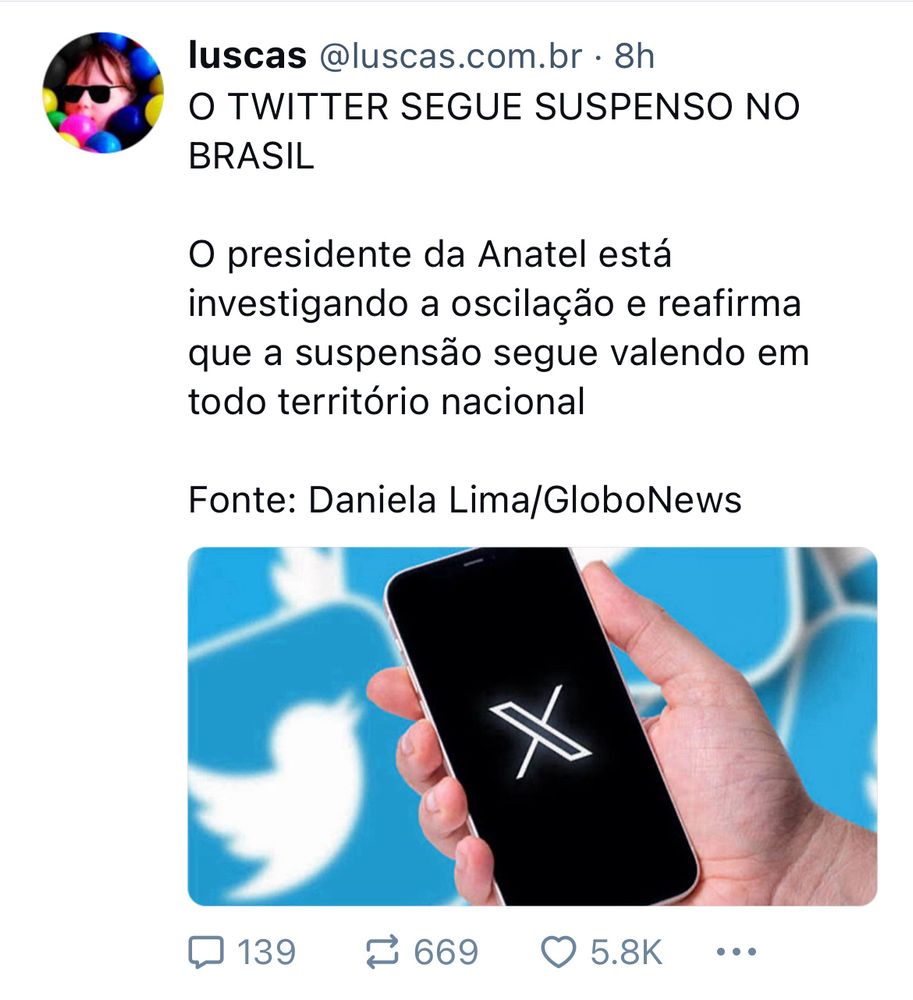Click the X logo on the phone screen

(540, 730)
